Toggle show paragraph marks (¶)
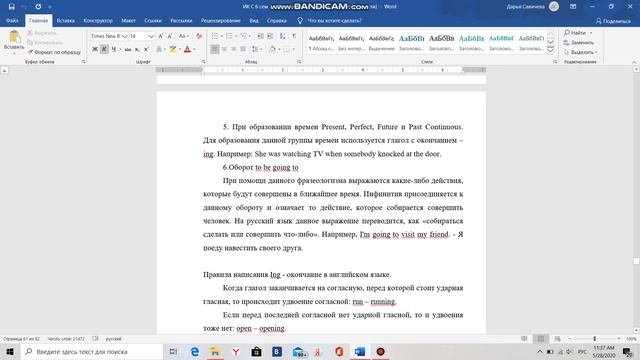The height and width of the screenshot is (360, 640). click(294, 36)
